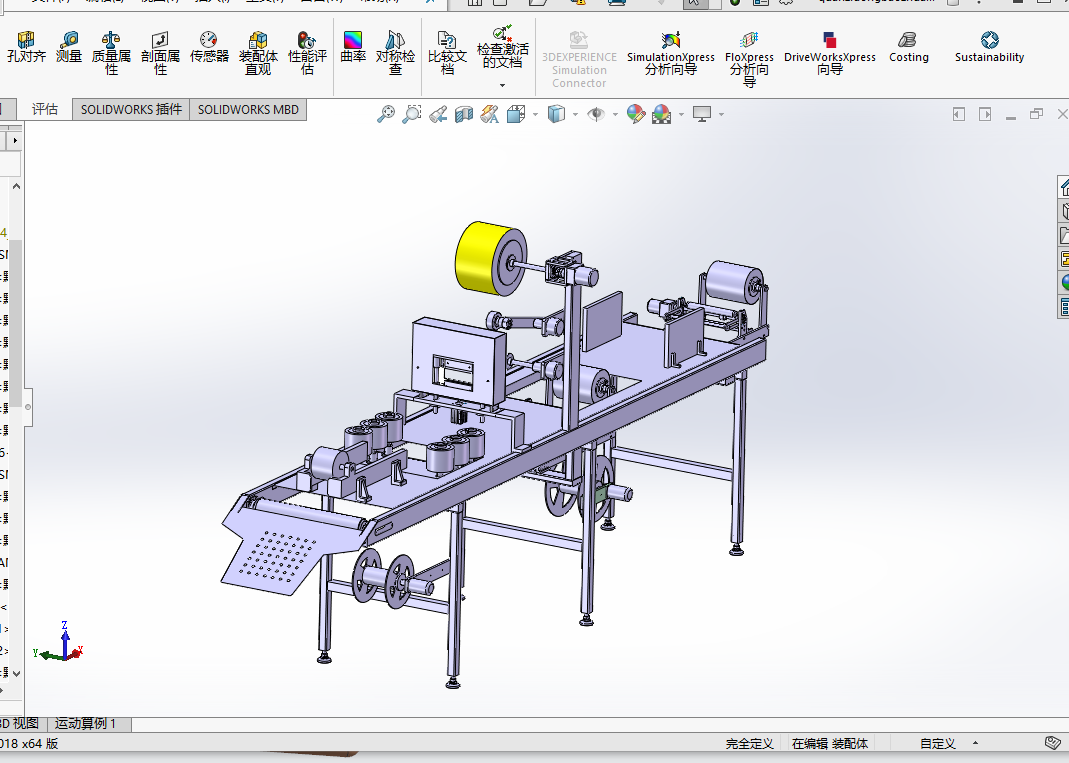1069x763 pixels.
Task: Toggle Hide/Show Items eye icon
Action: pos(596,114)
